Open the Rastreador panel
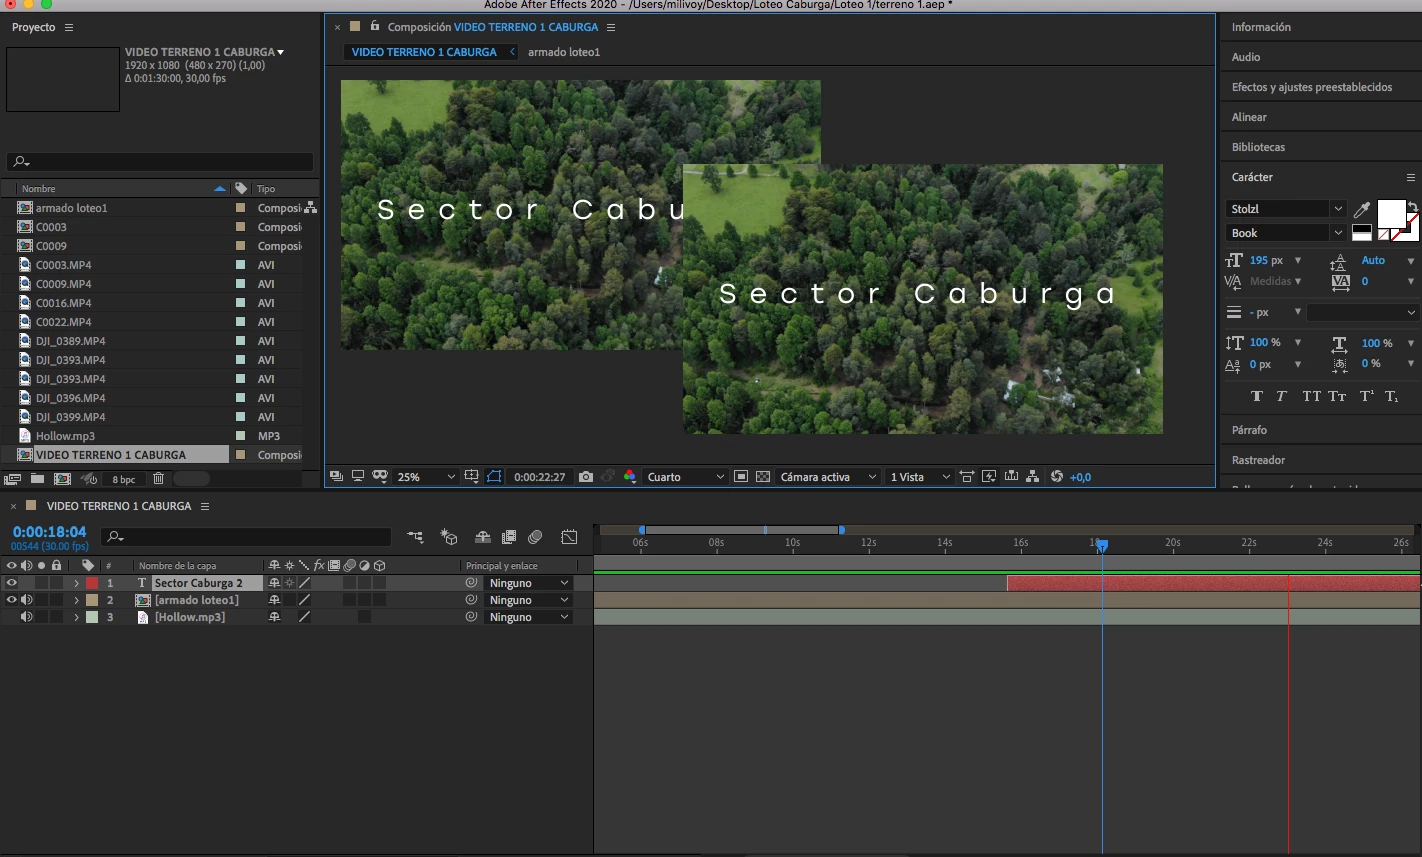Image resolution: width=1422 pixels, height=857 pixels. tap(1258, 460)
